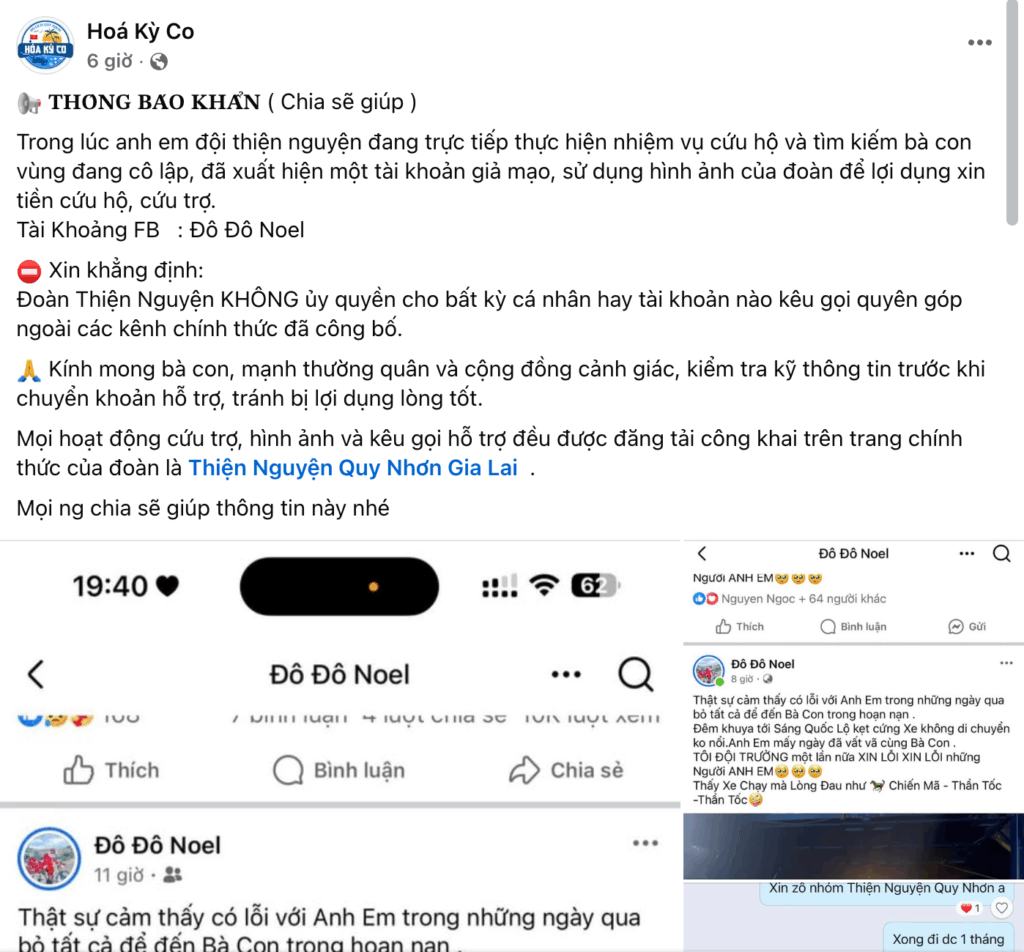The height and width of the screenshot is (952, 1024).
Task: Click the public globe privacy icon
Action: coord(159,61)
